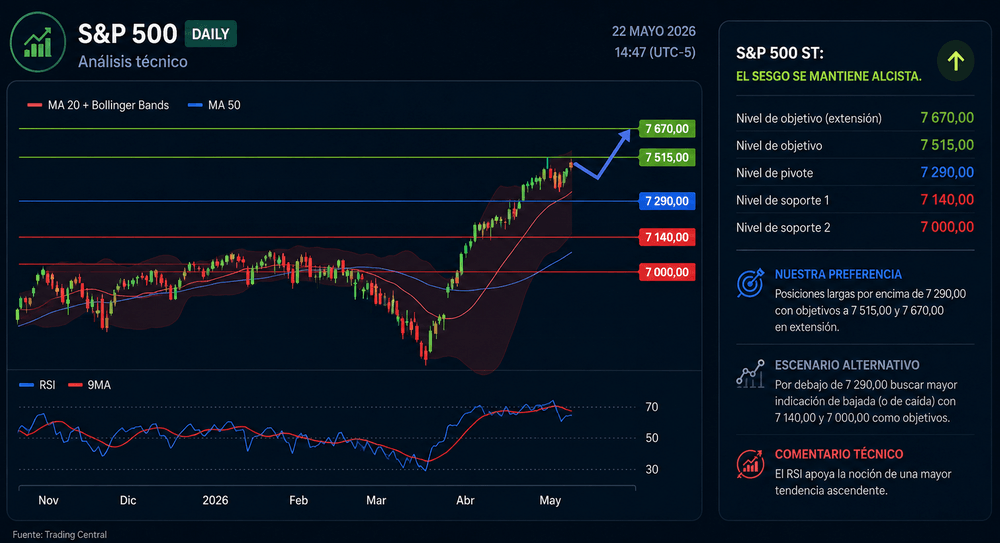Click the Mar month label on the time axis
The image size is (1000, 543).
(x=376, y=501)
